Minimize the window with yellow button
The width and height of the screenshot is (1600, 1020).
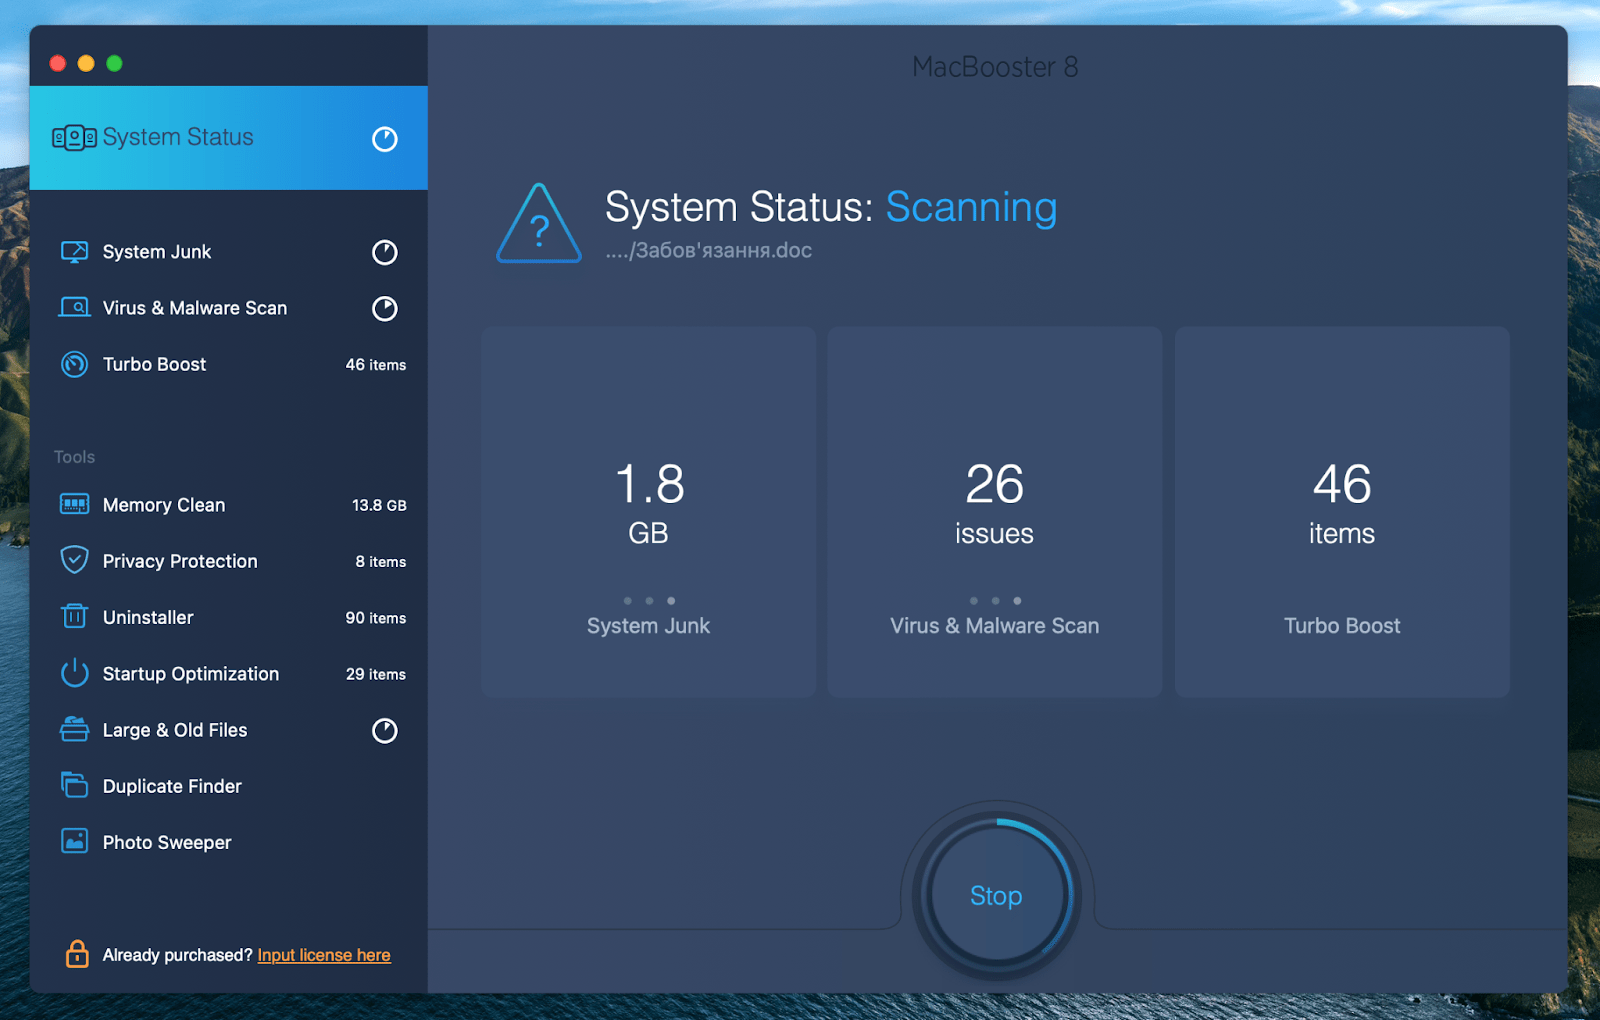pyautogui.click(x=86, y=63)
